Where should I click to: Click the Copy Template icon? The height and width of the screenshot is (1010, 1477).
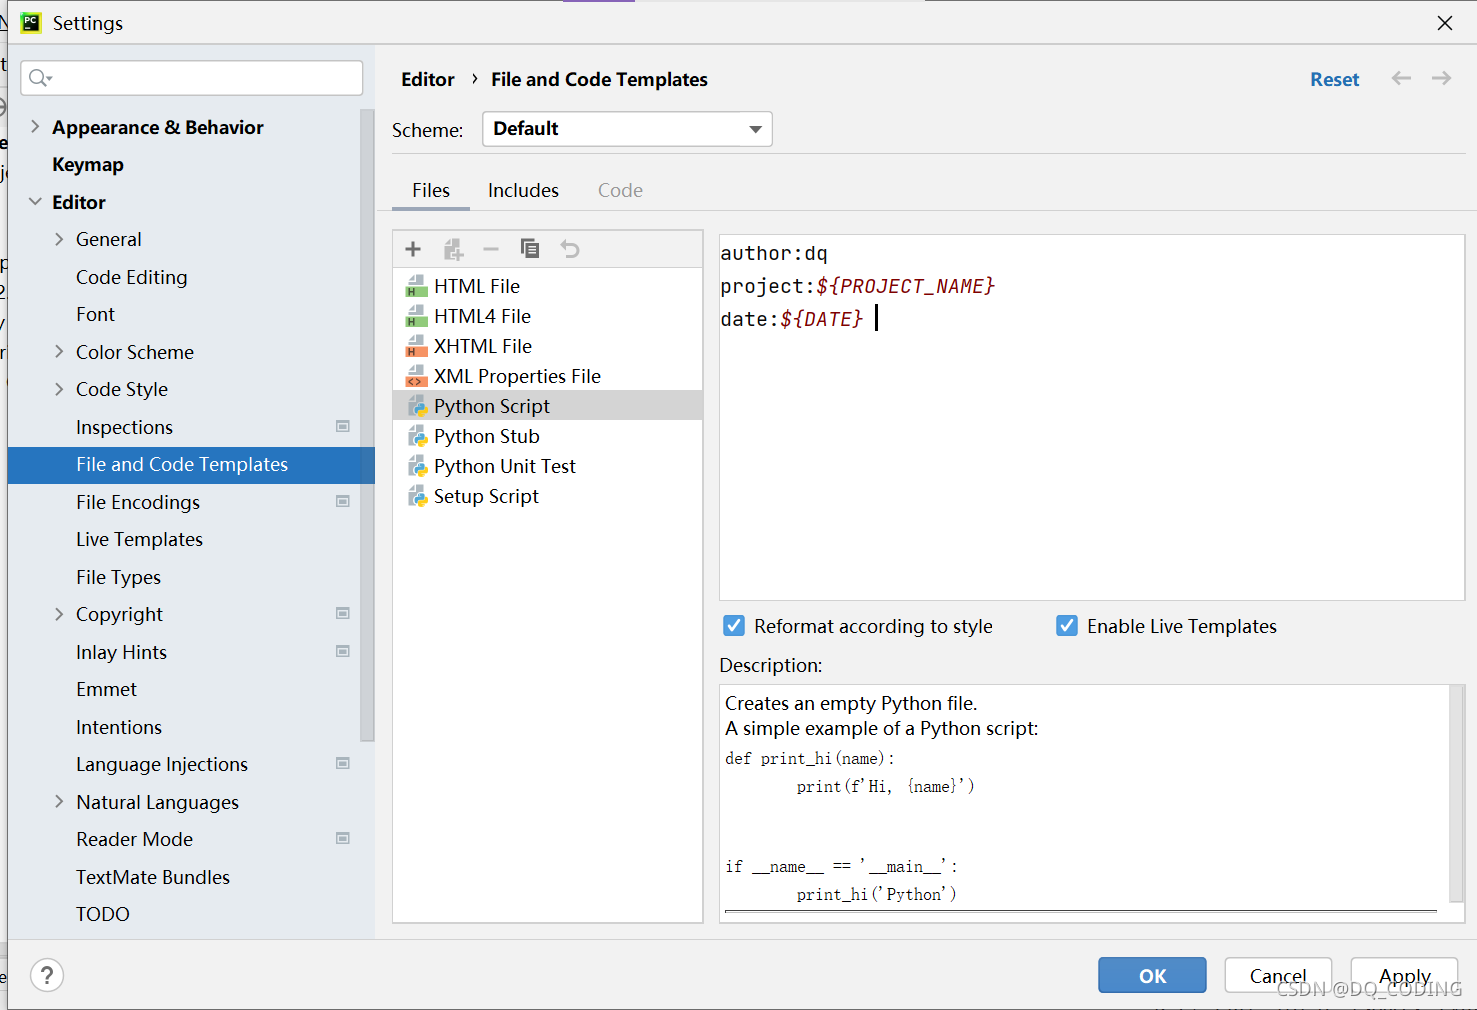(x=530, y=248)
